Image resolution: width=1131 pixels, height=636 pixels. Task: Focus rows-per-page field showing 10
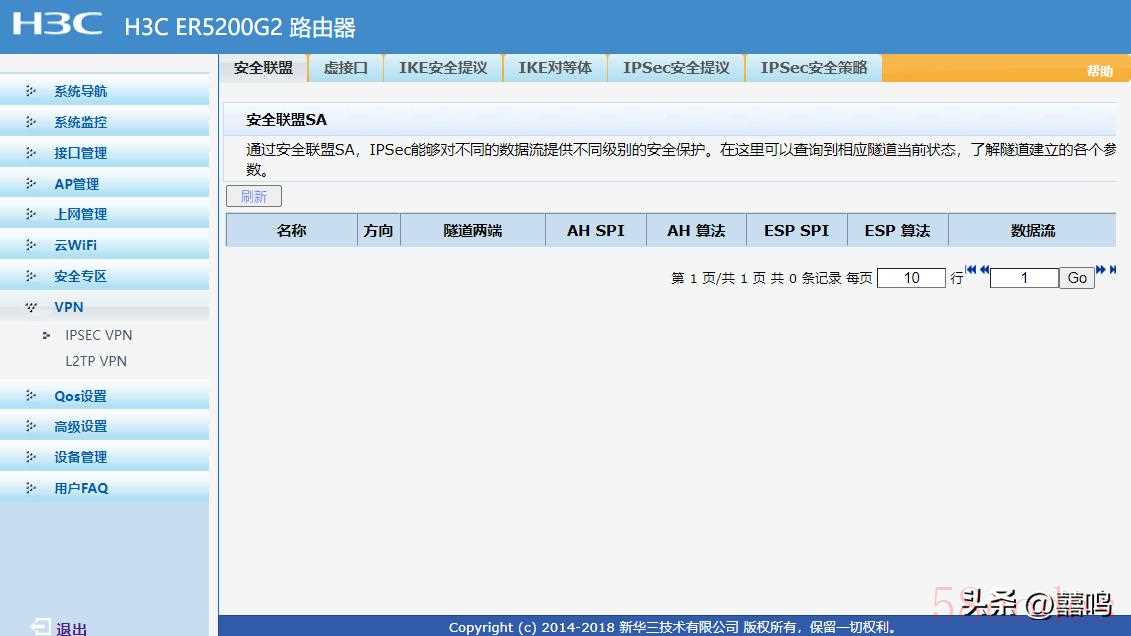click(911, 278)
